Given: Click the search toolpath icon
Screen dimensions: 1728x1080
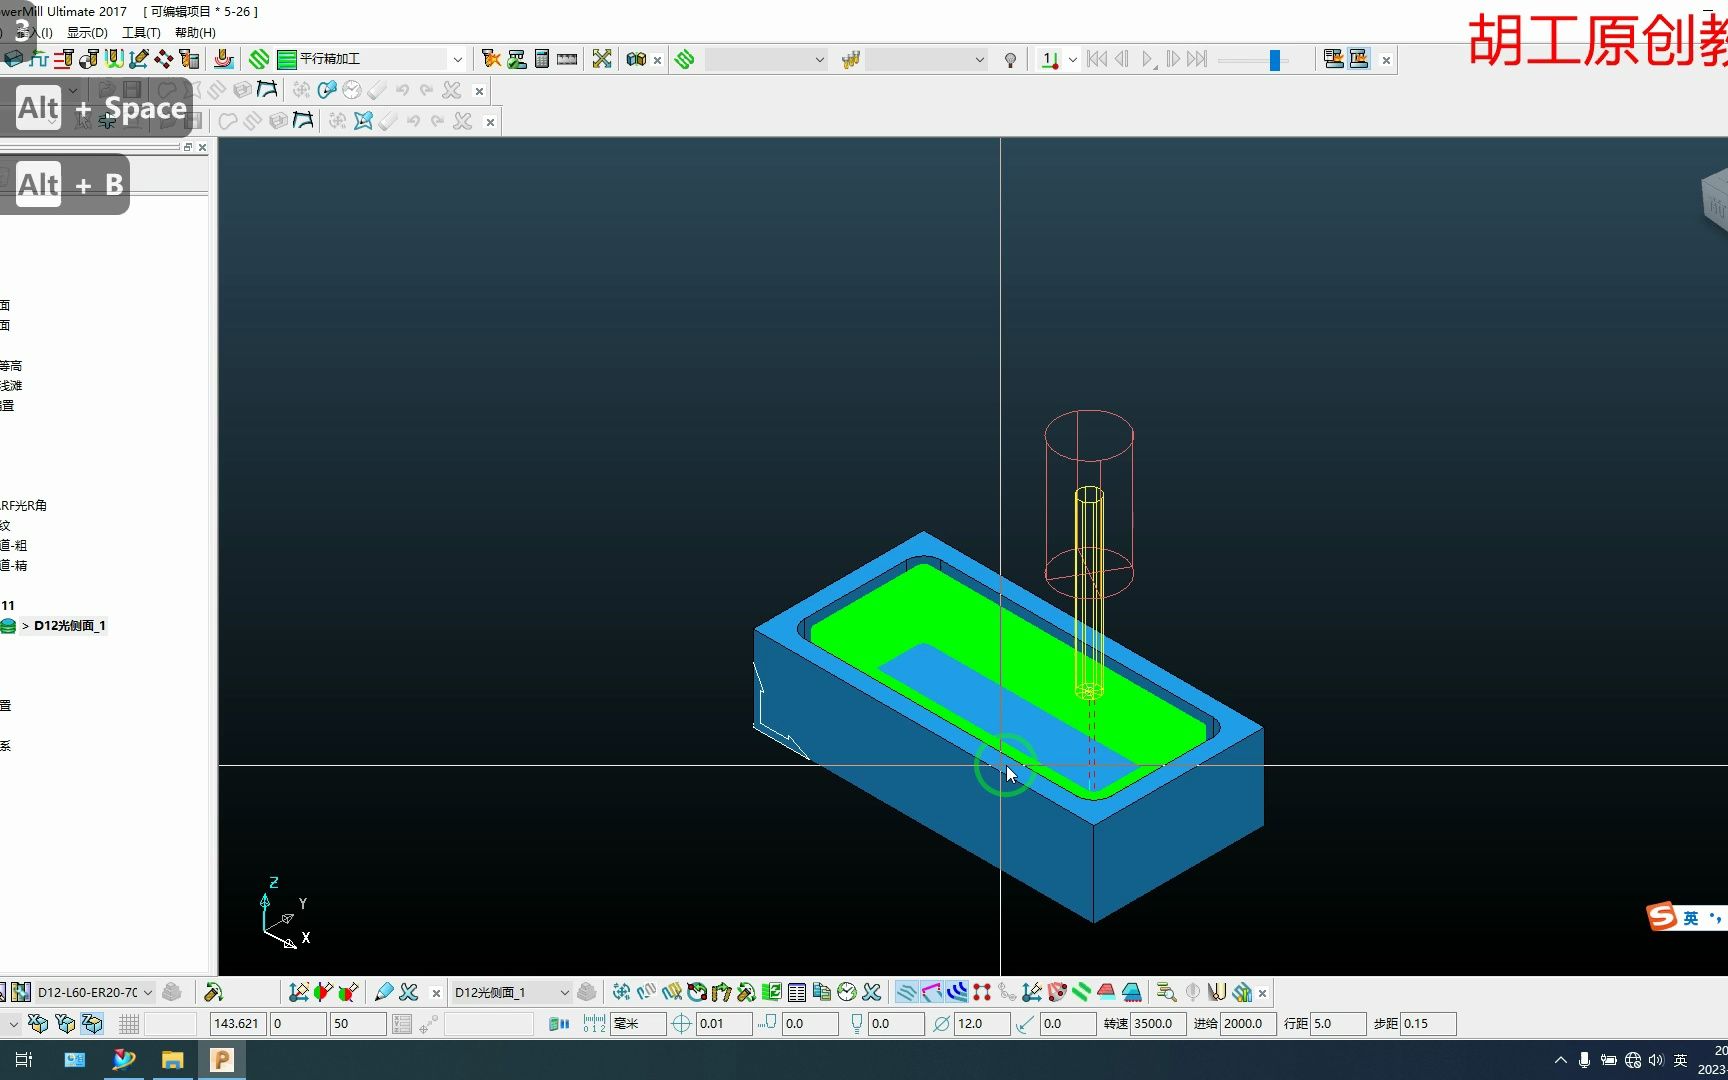Looking at the screenshot, I should 1166,992.
